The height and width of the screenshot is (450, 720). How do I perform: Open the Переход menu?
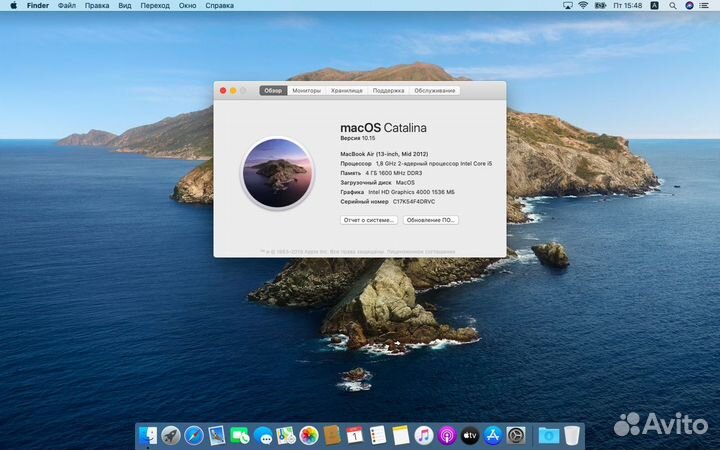(155, 6)
